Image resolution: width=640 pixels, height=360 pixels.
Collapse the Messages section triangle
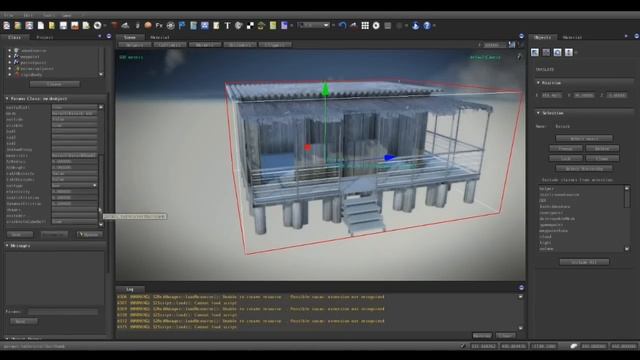tap(7, 245)
